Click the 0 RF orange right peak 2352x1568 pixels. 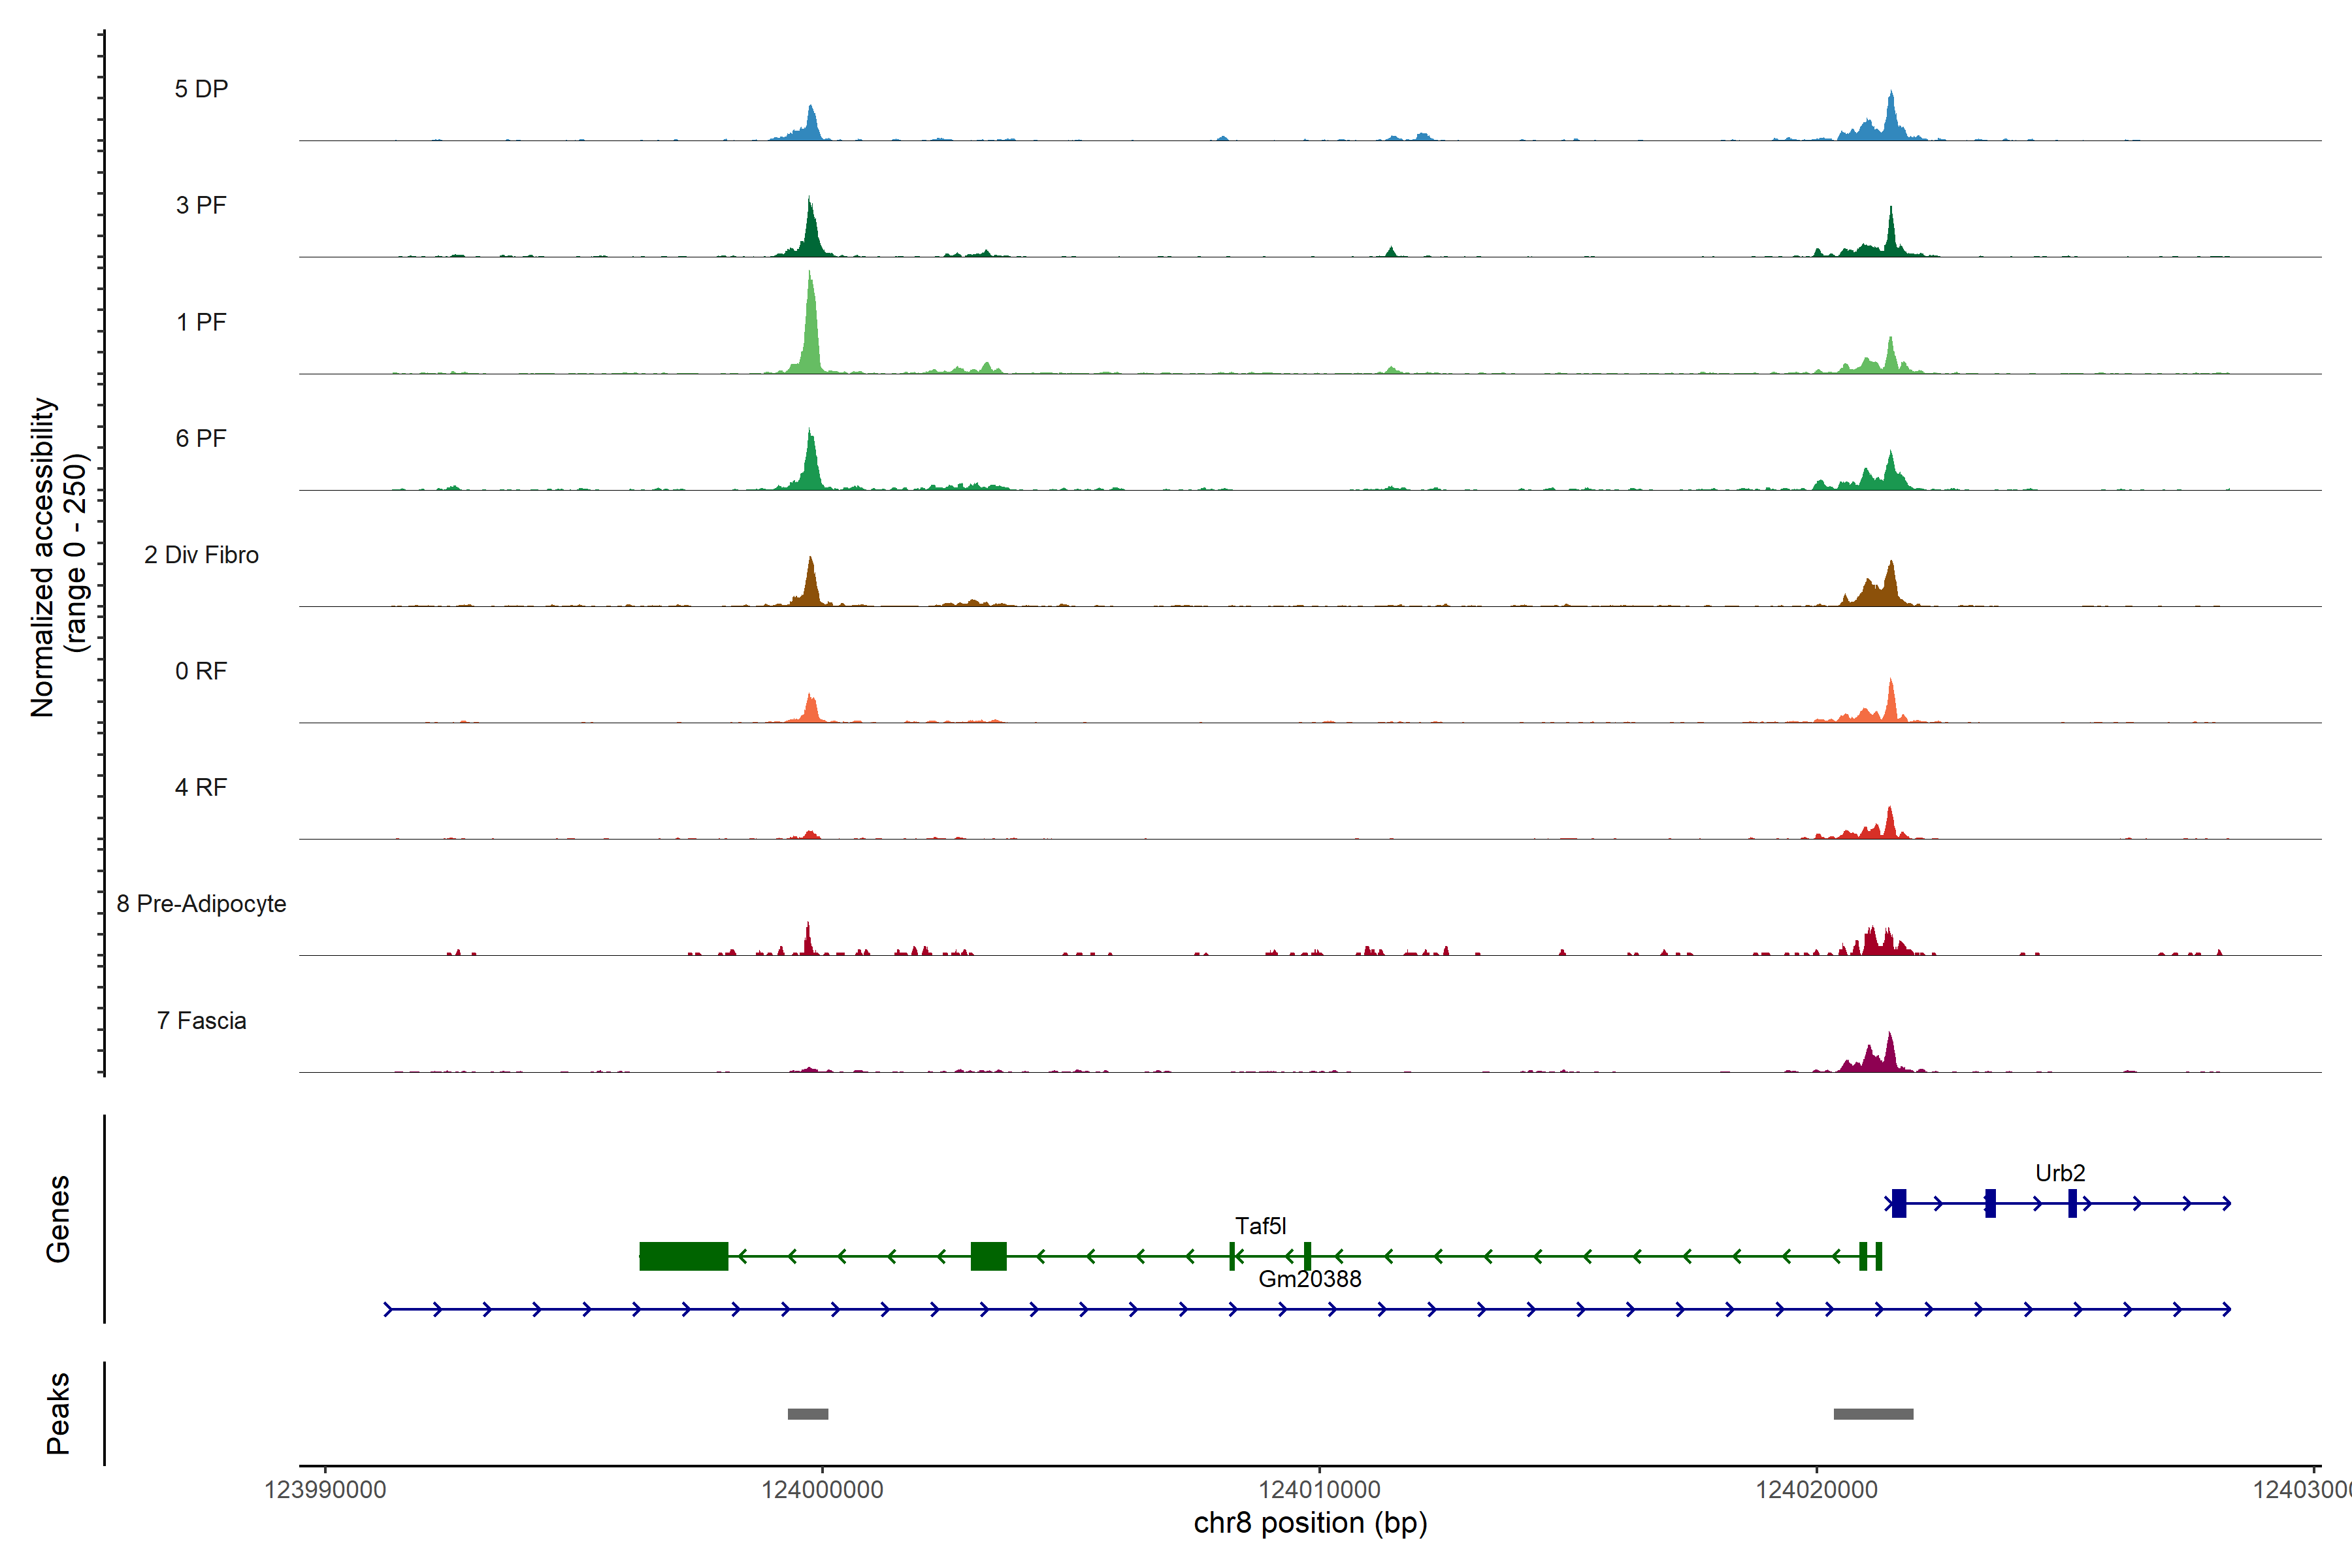(x=1890, y=704)
